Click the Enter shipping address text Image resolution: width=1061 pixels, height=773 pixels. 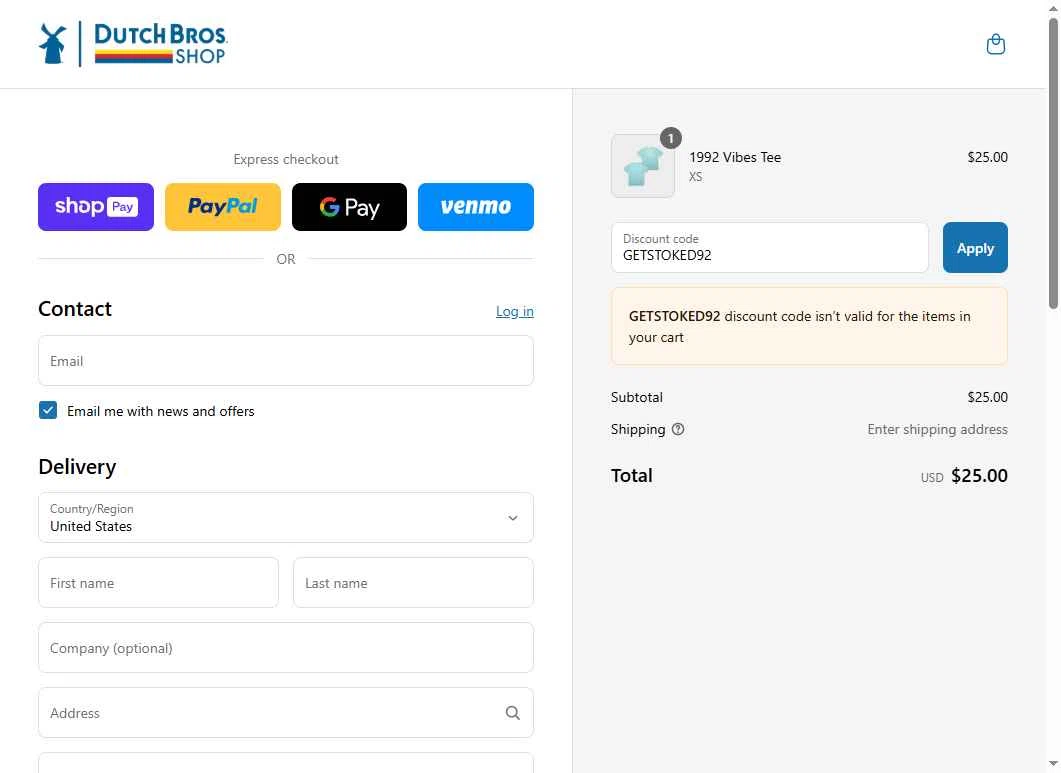(x=937, y=429)
